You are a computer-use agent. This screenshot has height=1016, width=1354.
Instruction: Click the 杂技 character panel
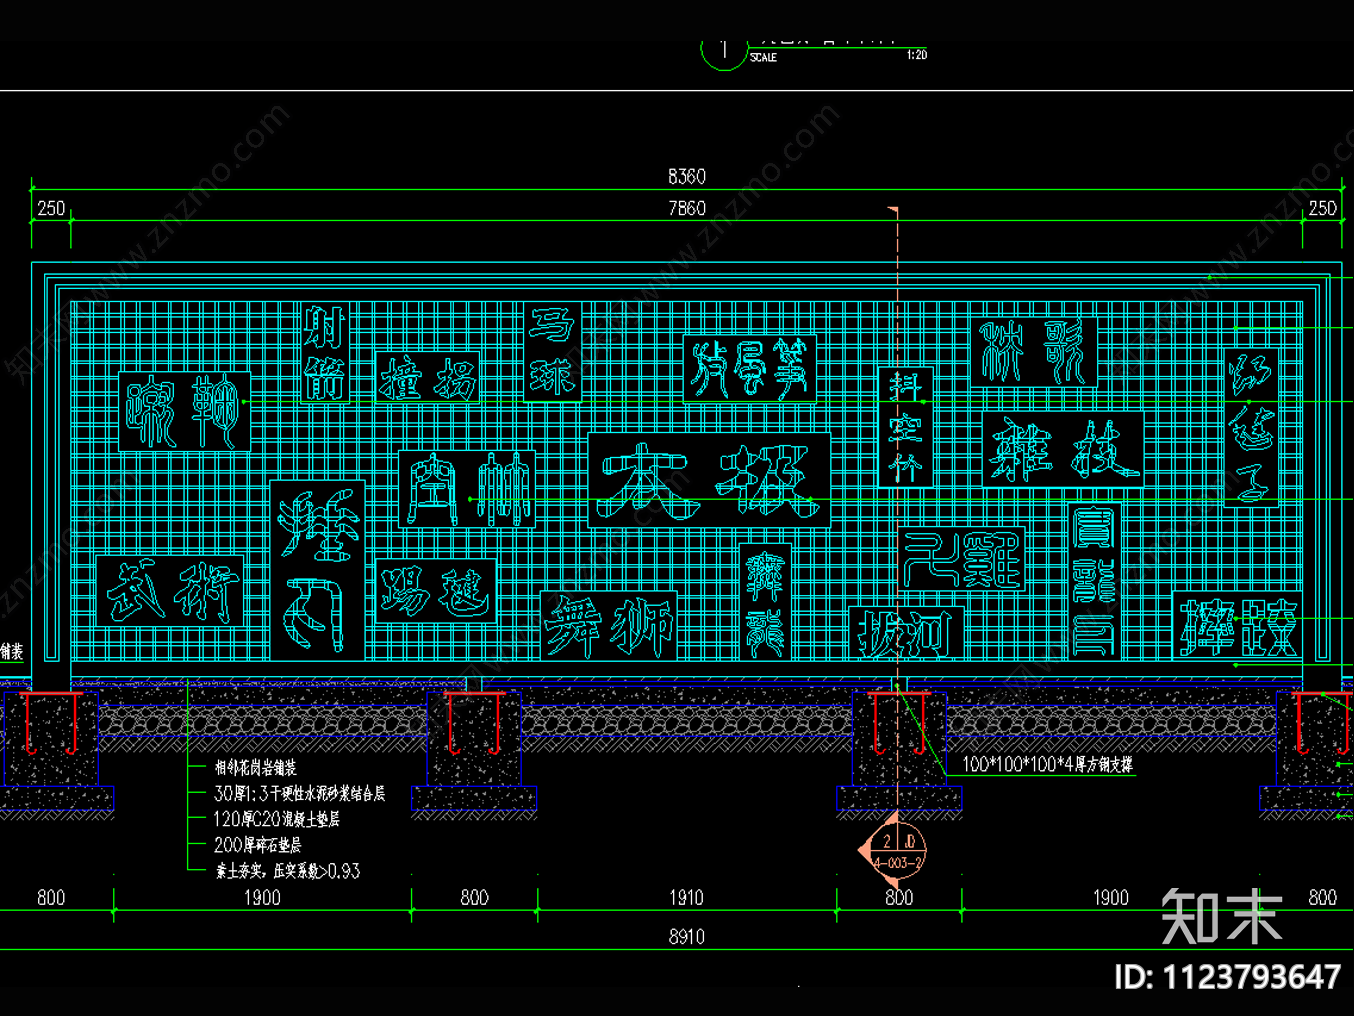pyautogui.click(x=1063, y=449)
